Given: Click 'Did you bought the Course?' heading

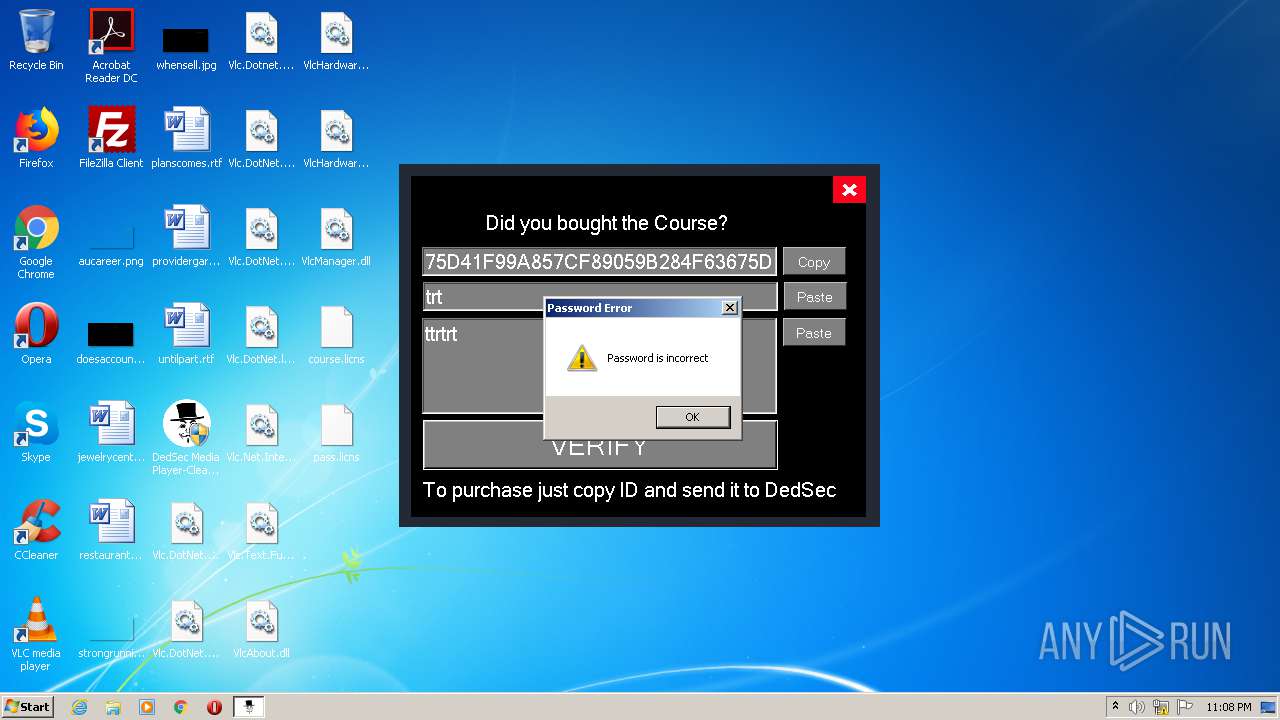Looking at the screenshot, I should [606, 223].
